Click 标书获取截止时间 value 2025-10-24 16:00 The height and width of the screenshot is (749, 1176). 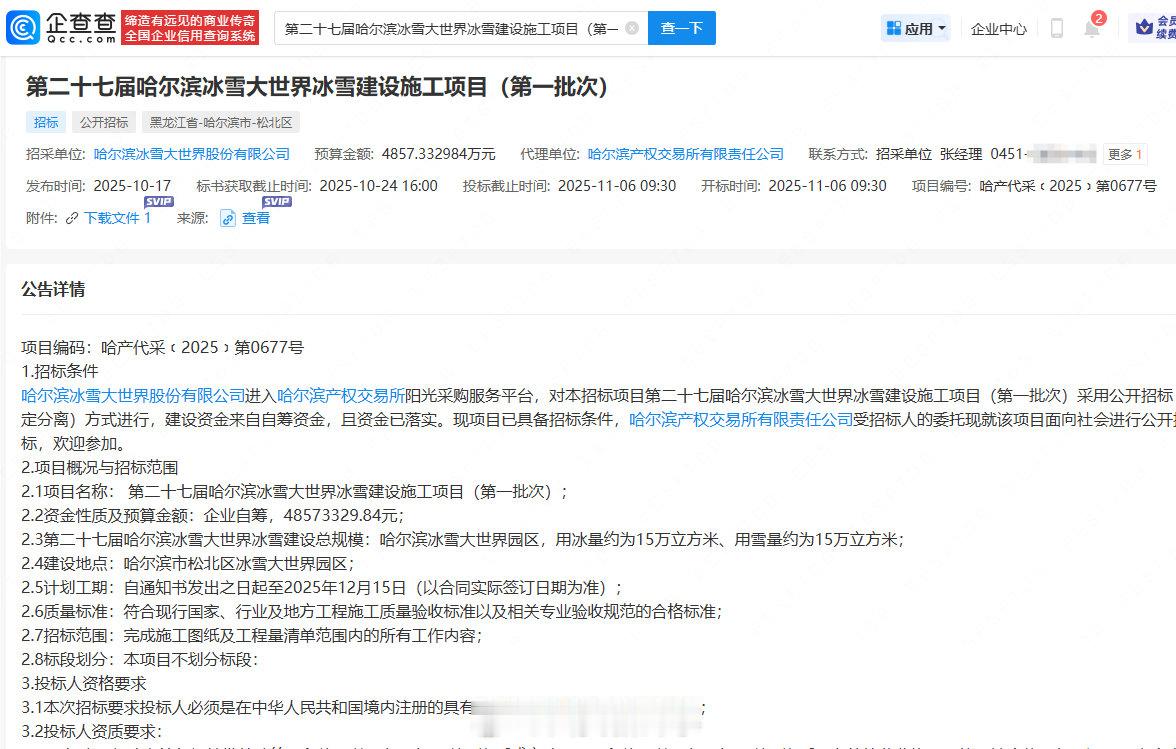[x=379, y=185]
